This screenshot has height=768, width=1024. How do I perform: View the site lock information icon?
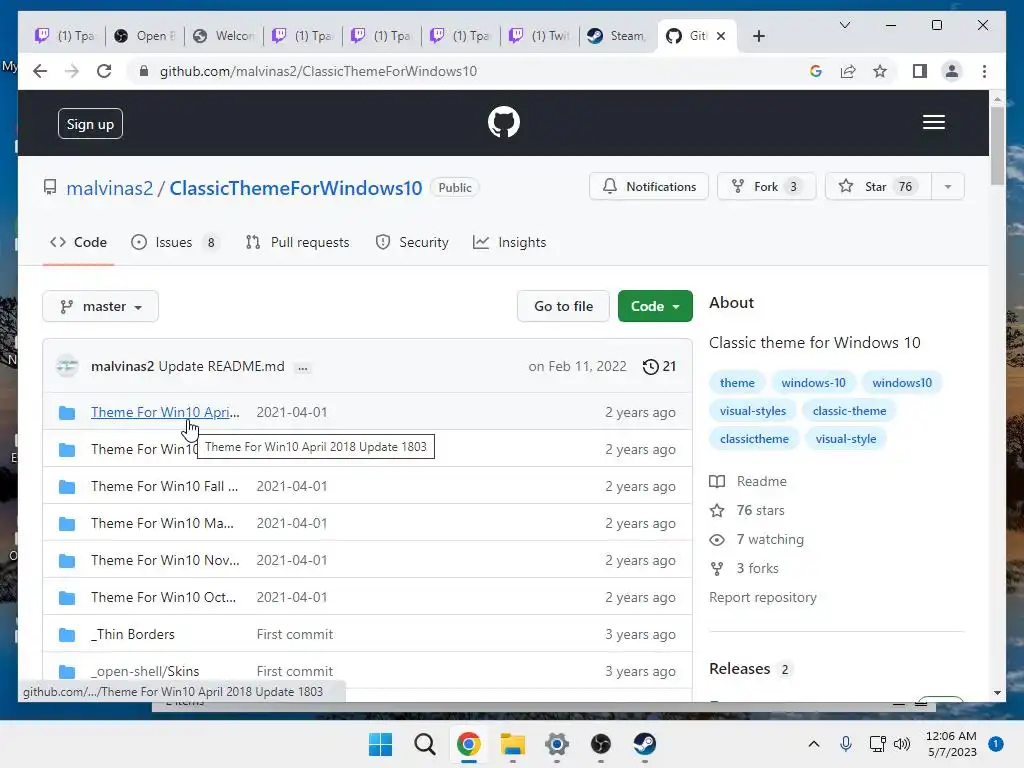click(144, 71)
